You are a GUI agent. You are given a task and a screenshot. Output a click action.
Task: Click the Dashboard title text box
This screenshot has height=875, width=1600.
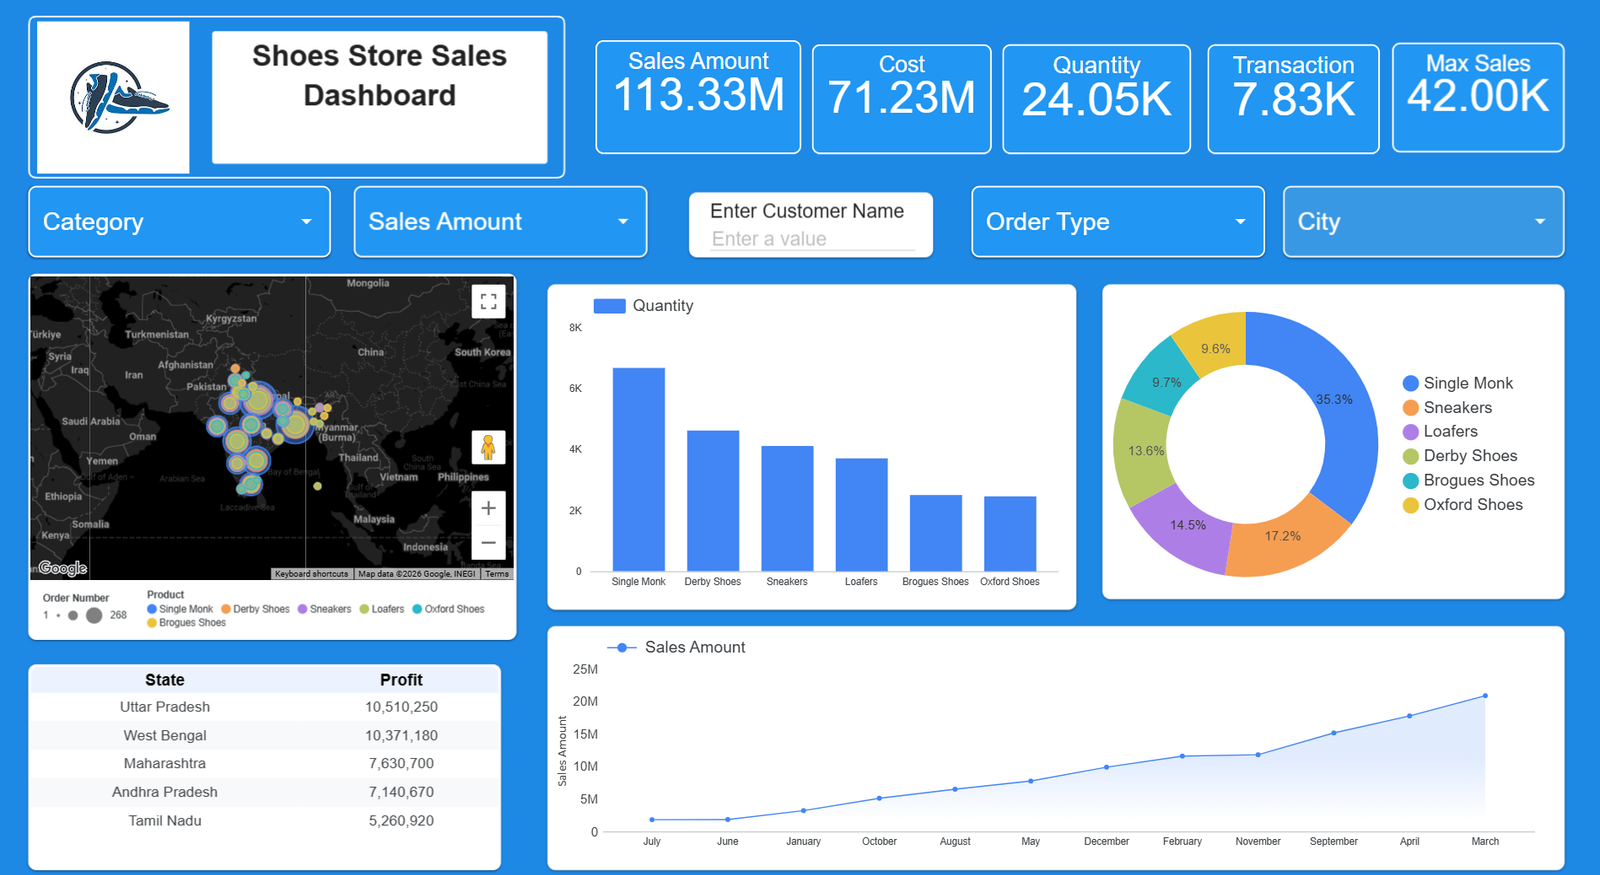380,97
